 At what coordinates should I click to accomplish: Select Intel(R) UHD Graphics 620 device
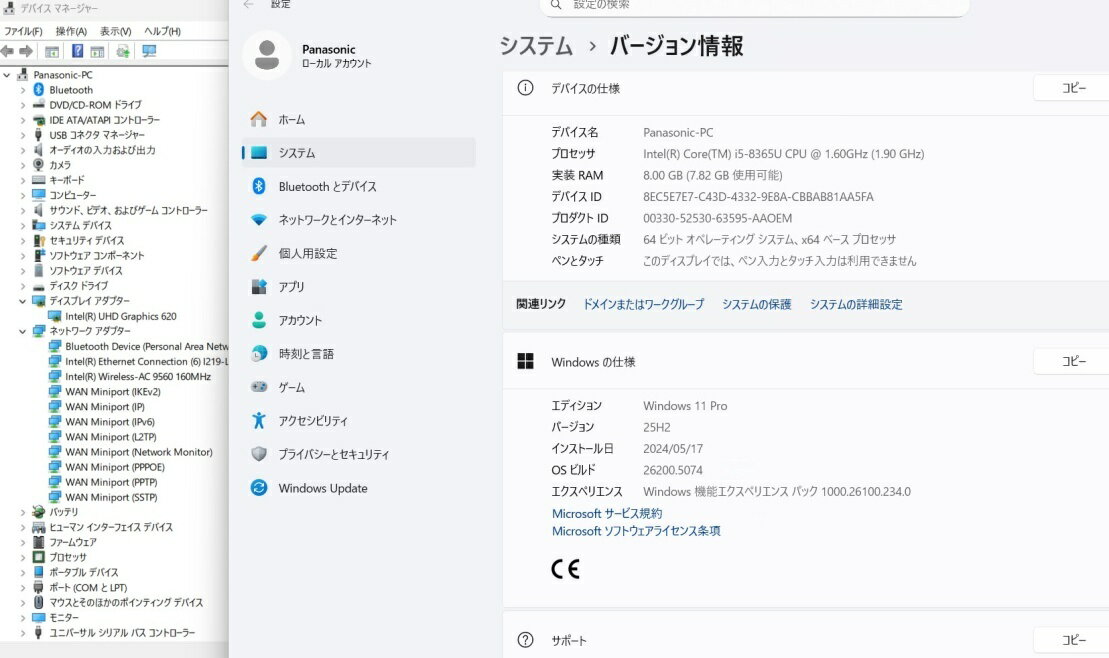coord(120,316)
